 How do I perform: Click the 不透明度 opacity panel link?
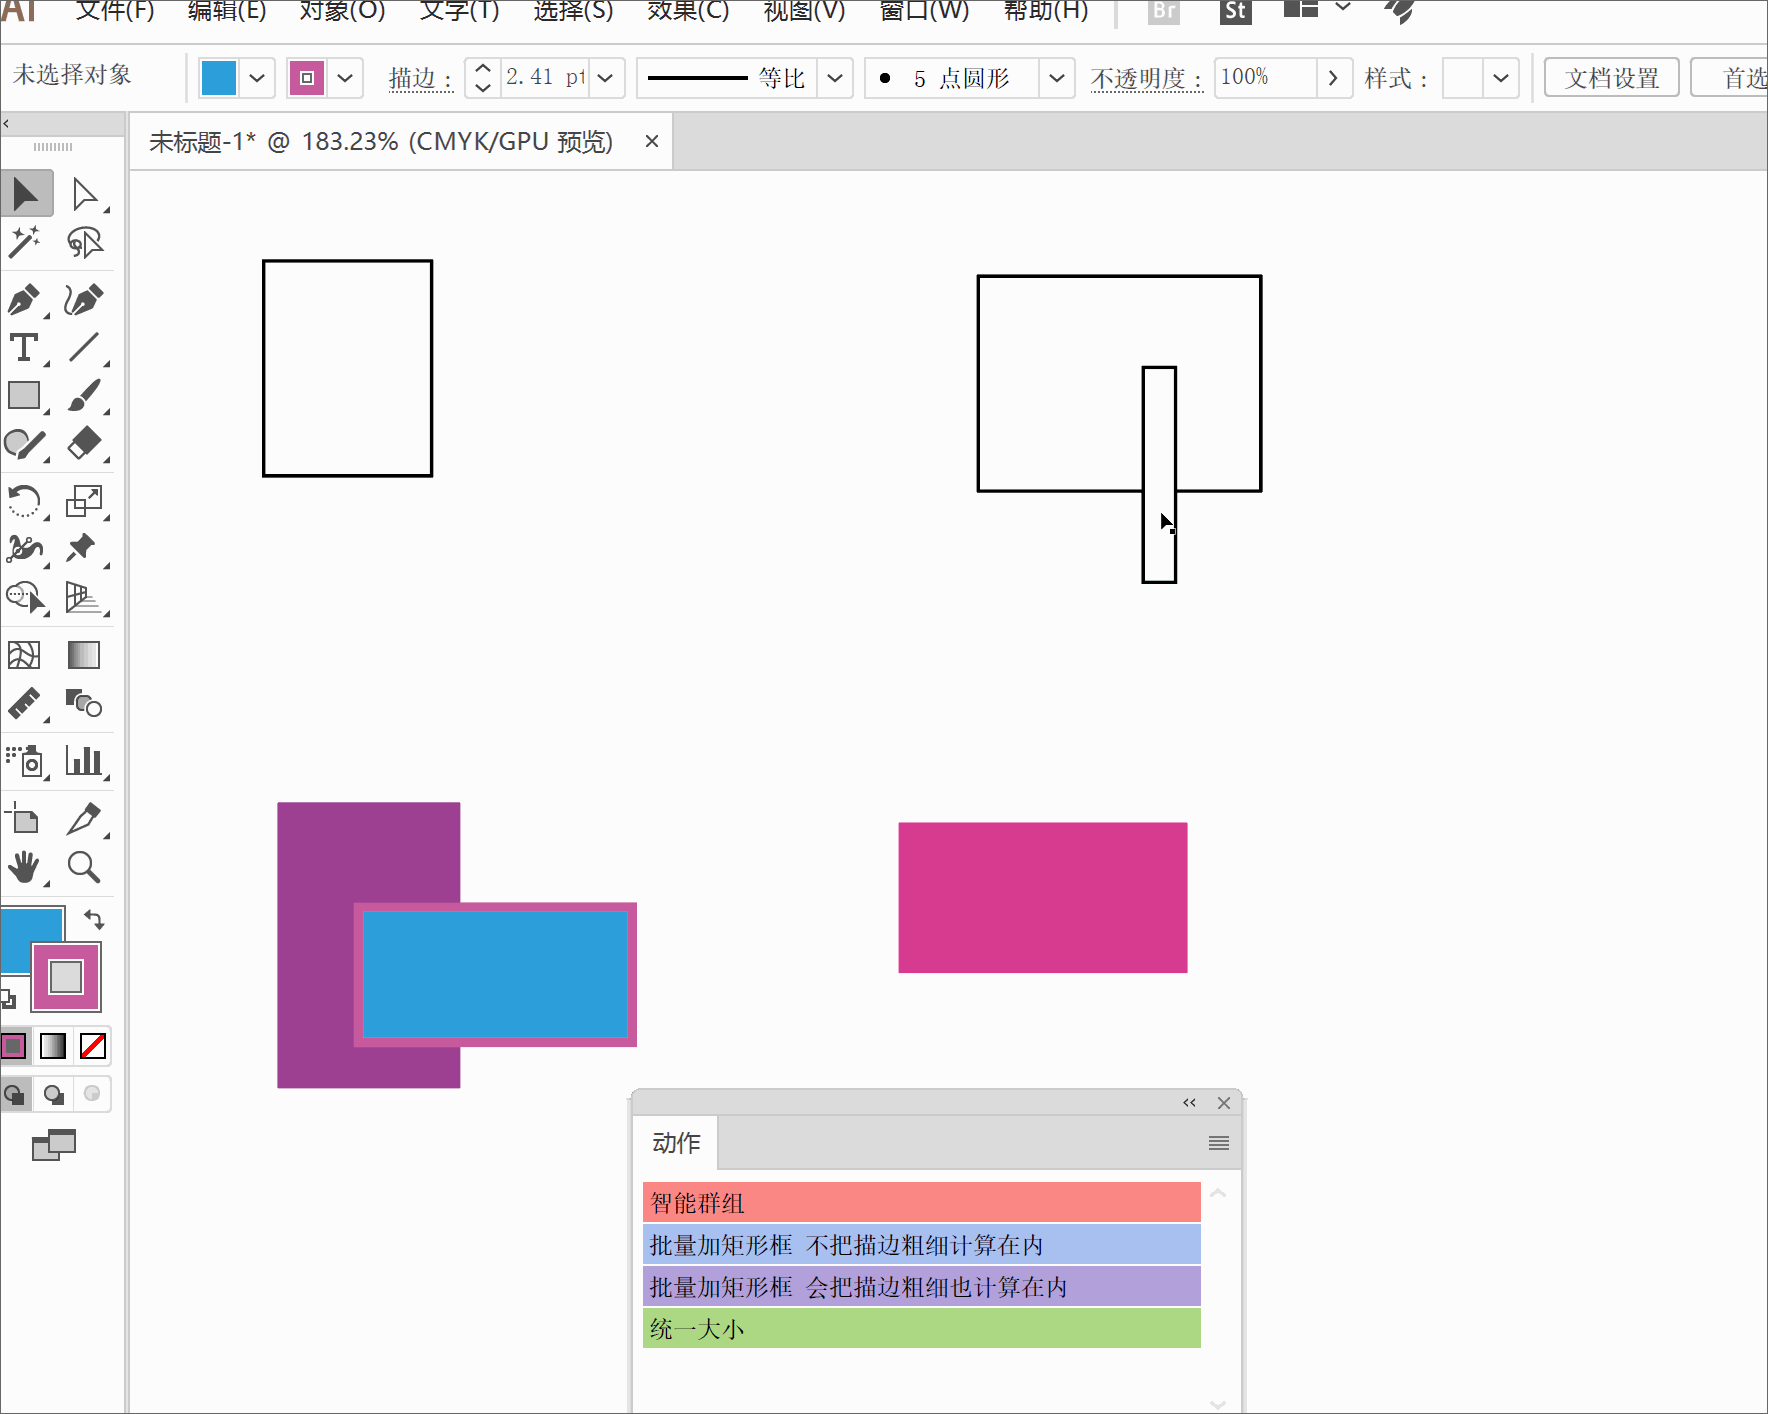coord(1146,79)
